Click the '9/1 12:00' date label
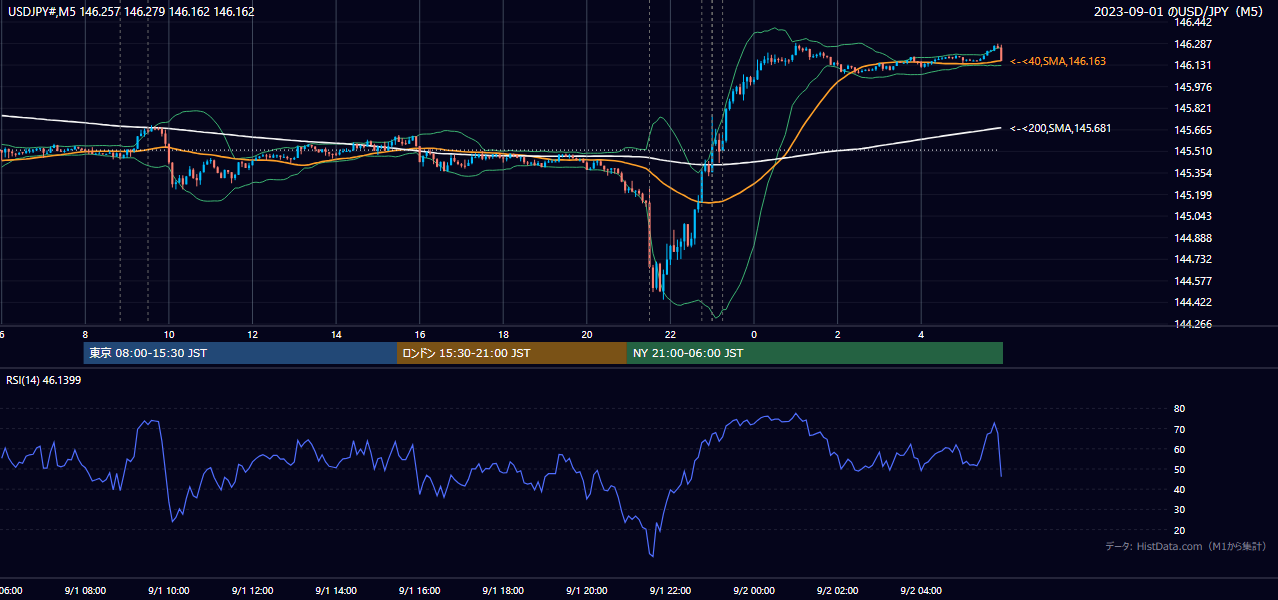Screen dimensions: 1278x600 point(251,591)
